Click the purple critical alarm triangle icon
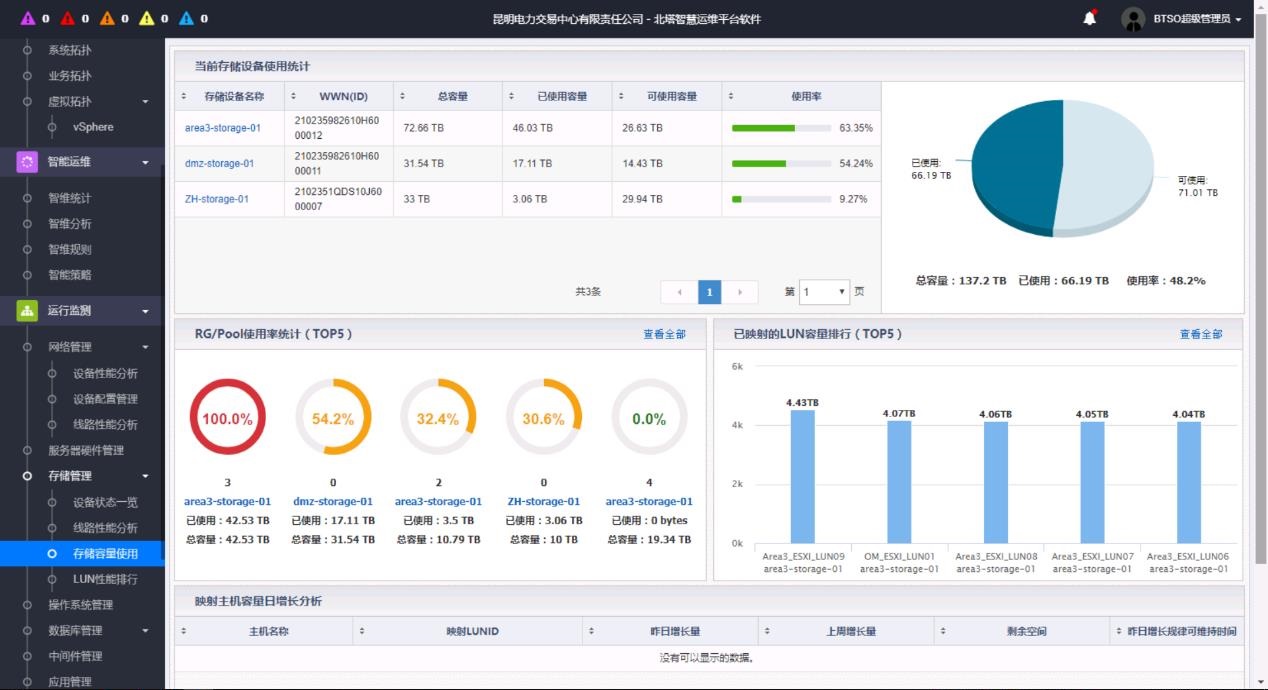 (x=28, y=18)
